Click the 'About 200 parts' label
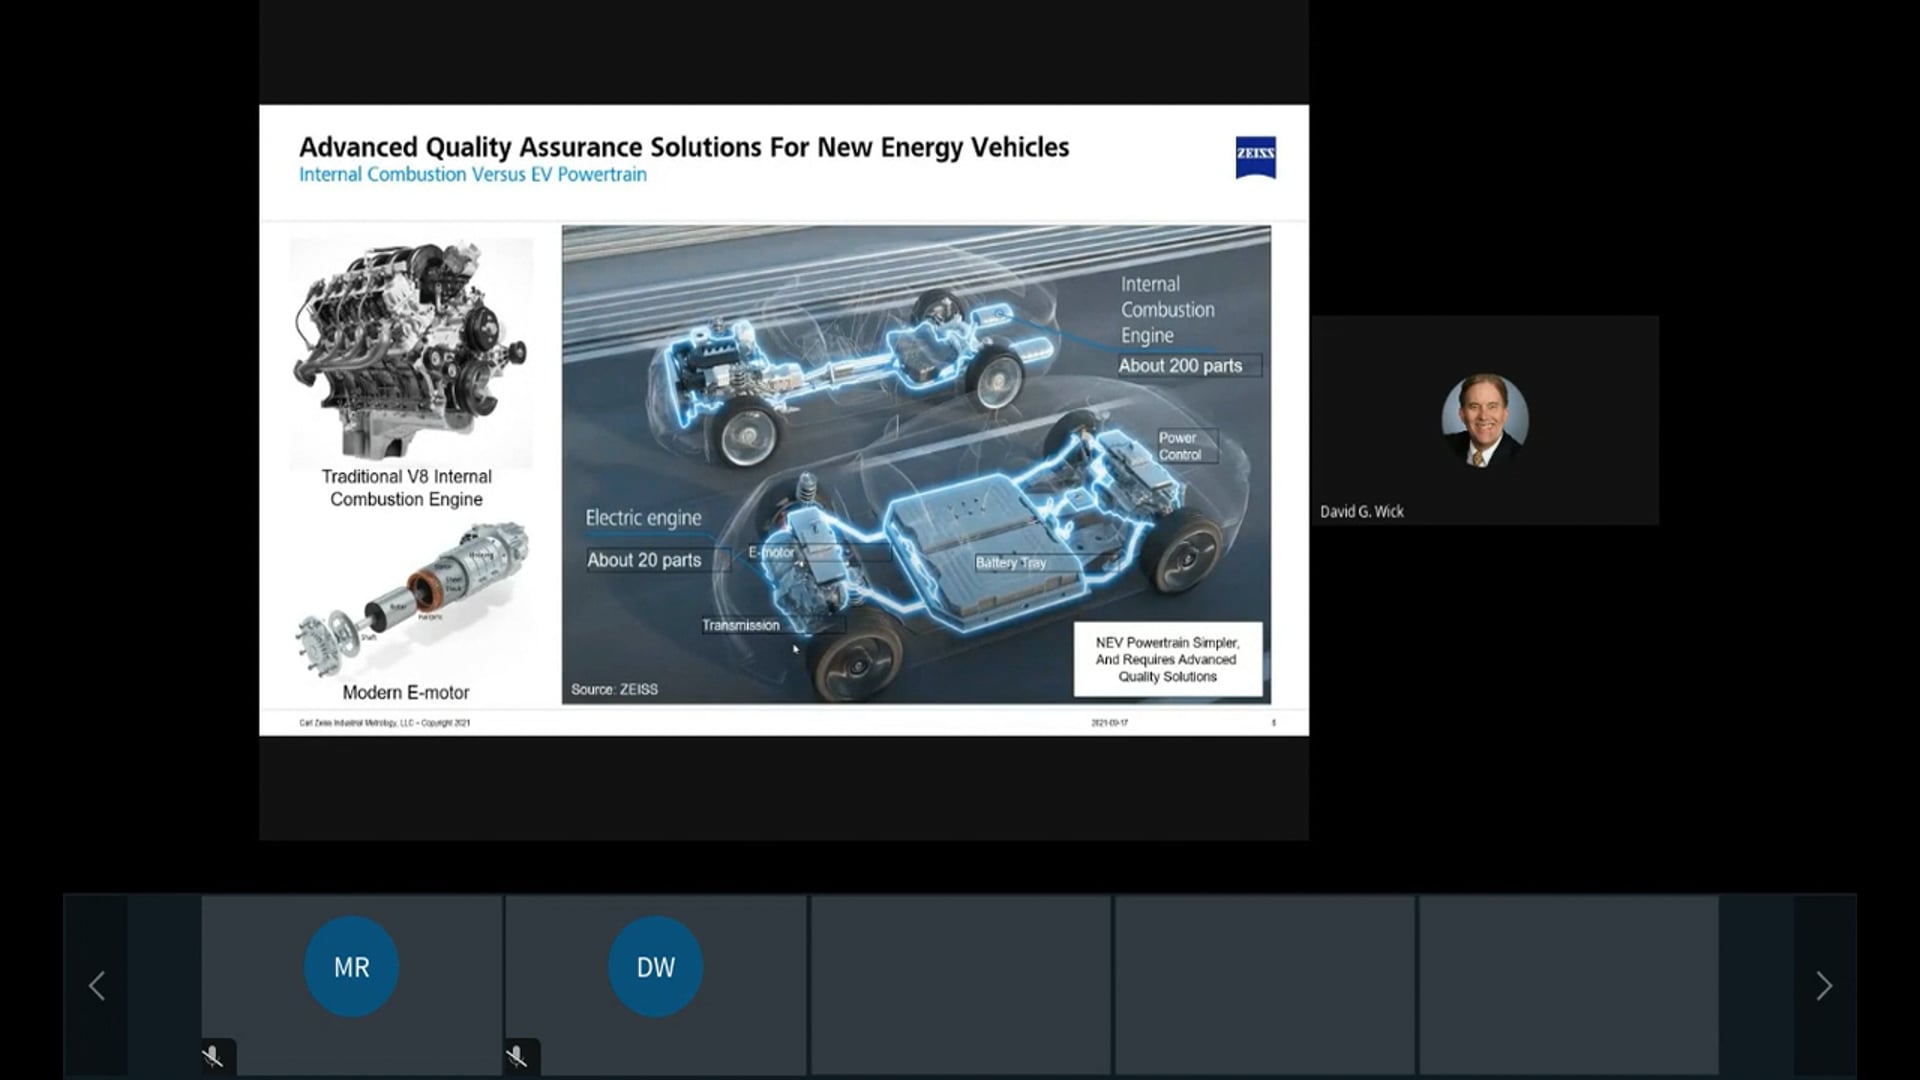This screenshot has height=1080, width=1920. click(1180, 366)
